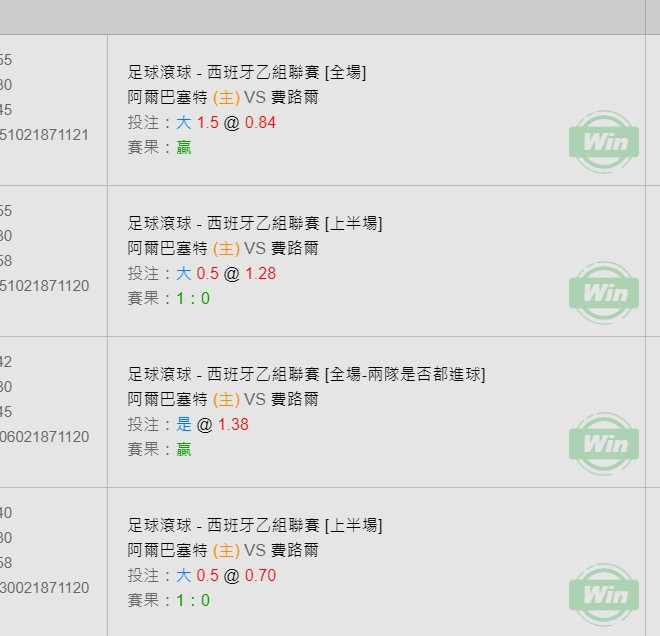Click the teams line above 是 @ 1.38
660x636 pixels.
[x=223, y=399]
